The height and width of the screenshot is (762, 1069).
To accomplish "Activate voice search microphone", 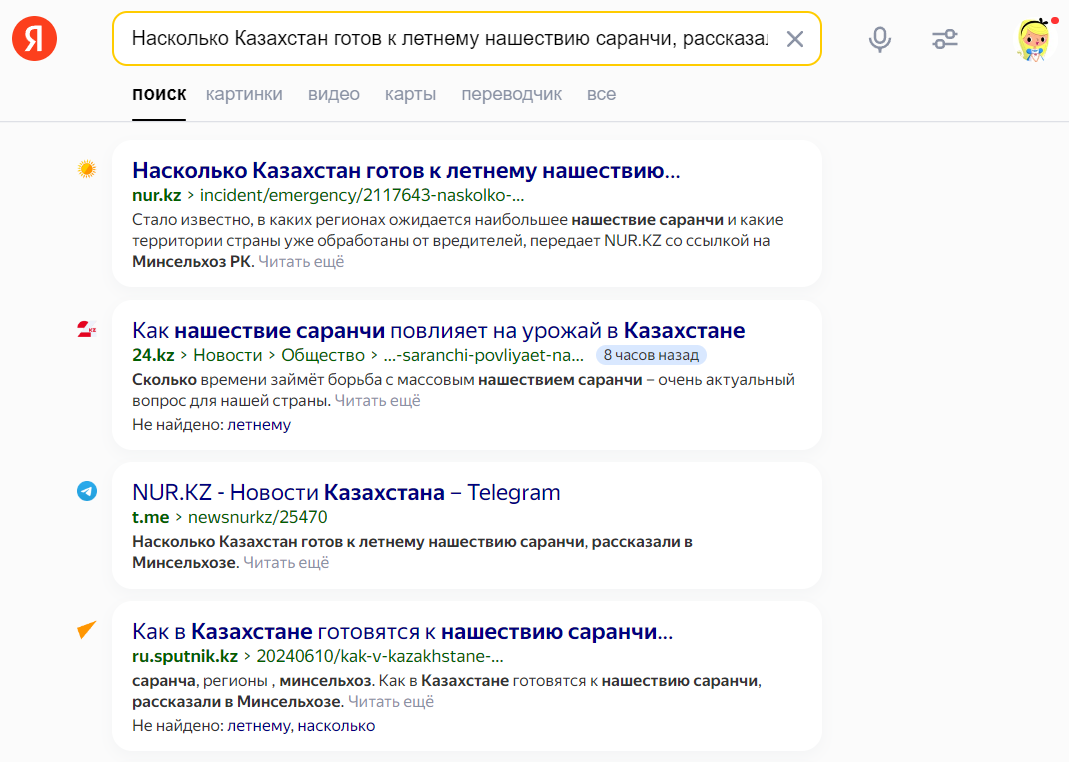I will click(879, 39).
